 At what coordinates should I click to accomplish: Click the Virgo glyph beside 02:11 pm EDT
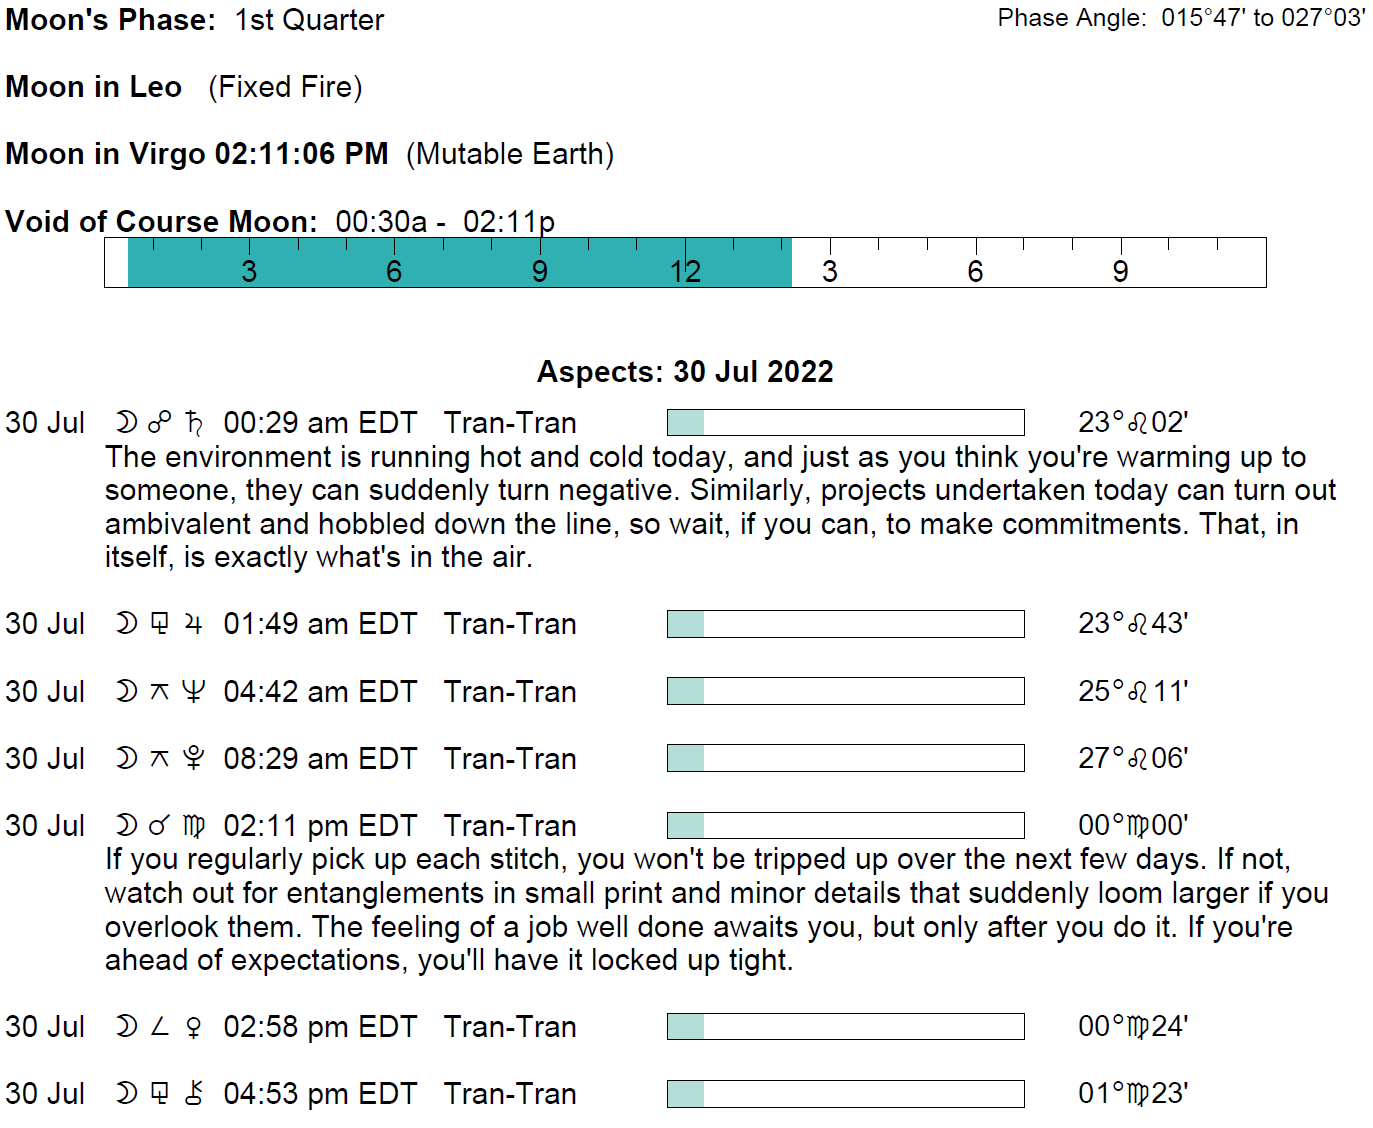194,827
